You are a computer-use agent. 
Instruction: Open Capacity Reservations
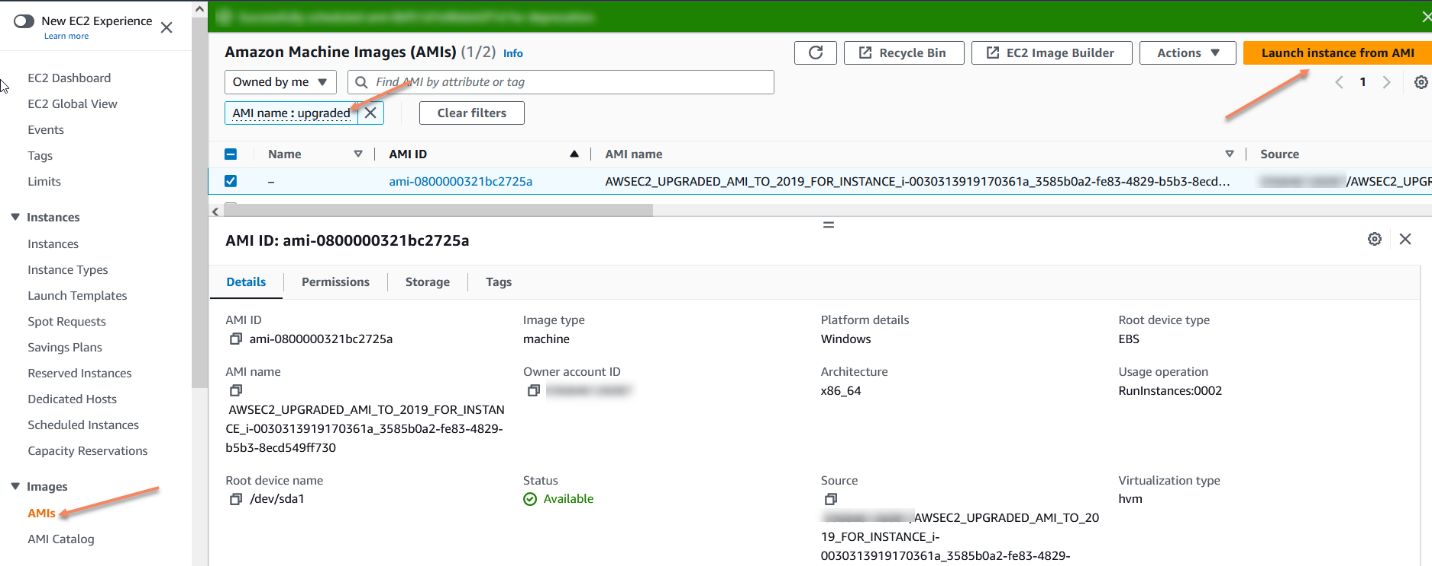click(88, 451)
